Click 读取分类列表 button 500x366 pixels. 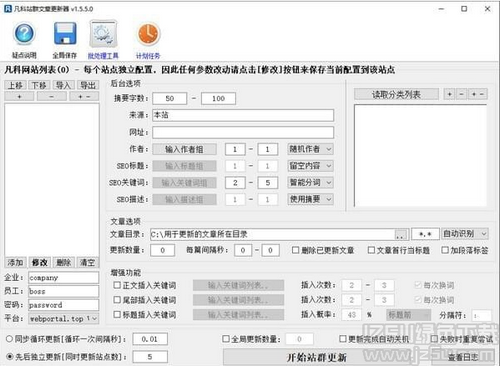[396, 95]
